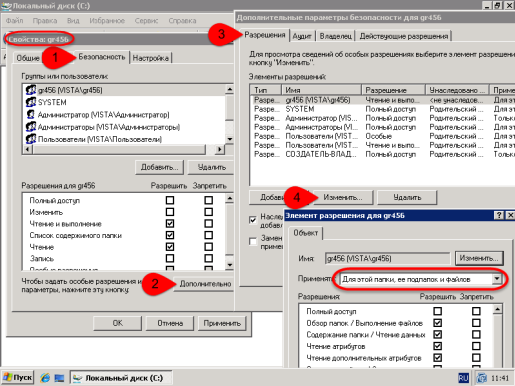Toggle Полный доступ Разрешить checkbox in properties dialog
This screenshot has width=515, height=386.
click(x=170, y=200)
